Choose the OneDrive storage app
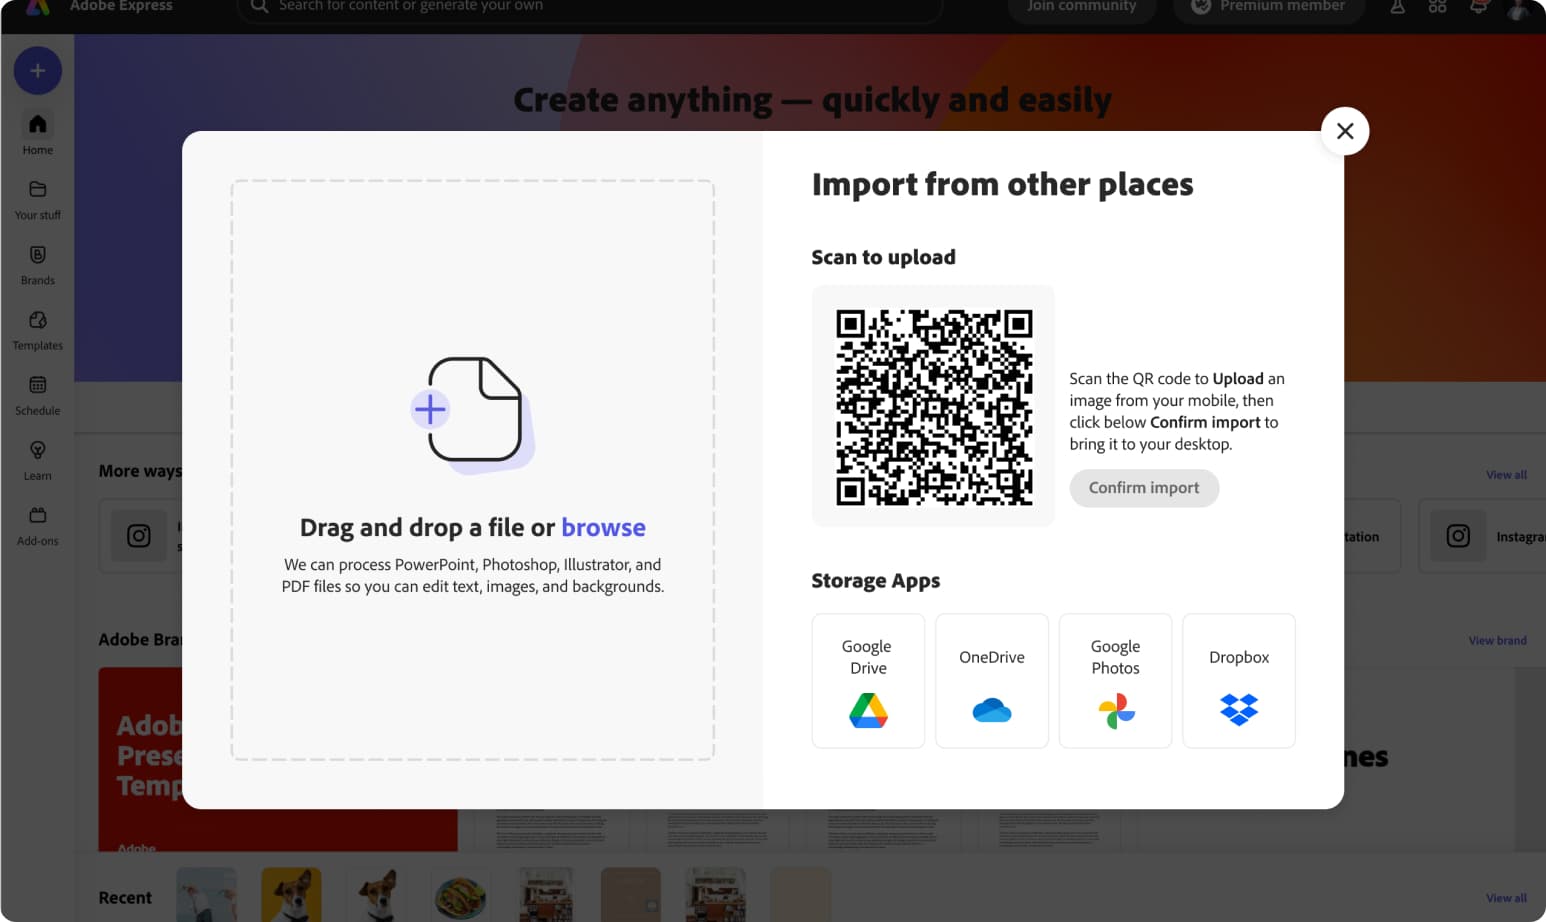Image resolution: width=1546 pixels, height=922 pixels. click(x=992, y=681)
